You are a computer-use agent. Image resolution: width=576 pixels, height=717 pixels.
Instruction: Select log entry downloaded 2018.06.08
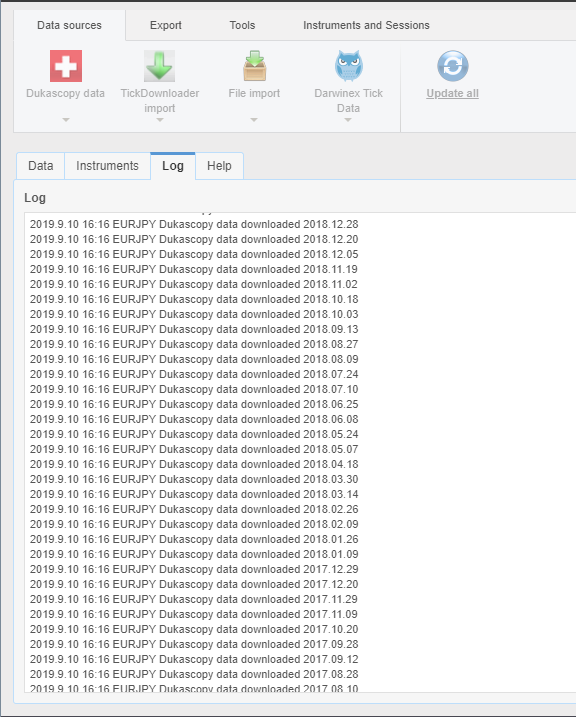(x=194, y=419)
